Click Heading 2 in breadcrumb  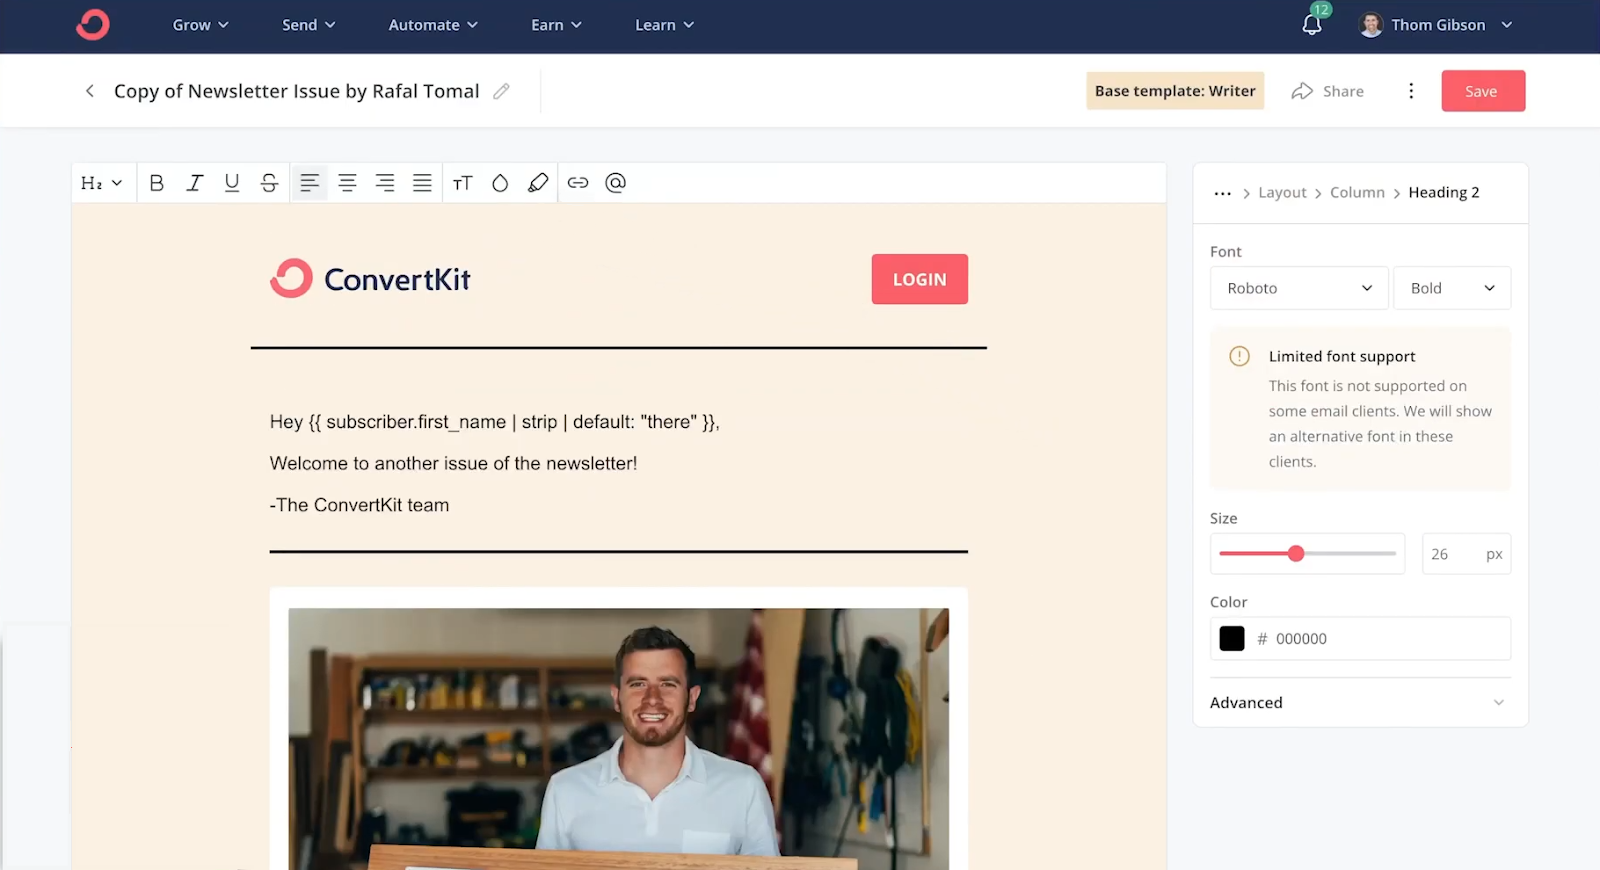coord(1443,193)
